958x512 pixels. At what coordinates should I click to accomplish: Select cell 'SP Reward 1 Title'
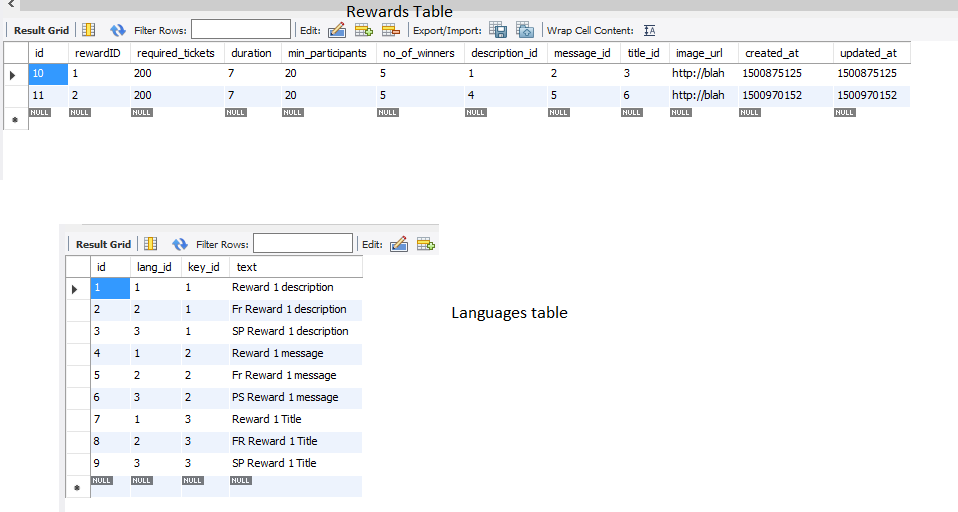(296, 464)
